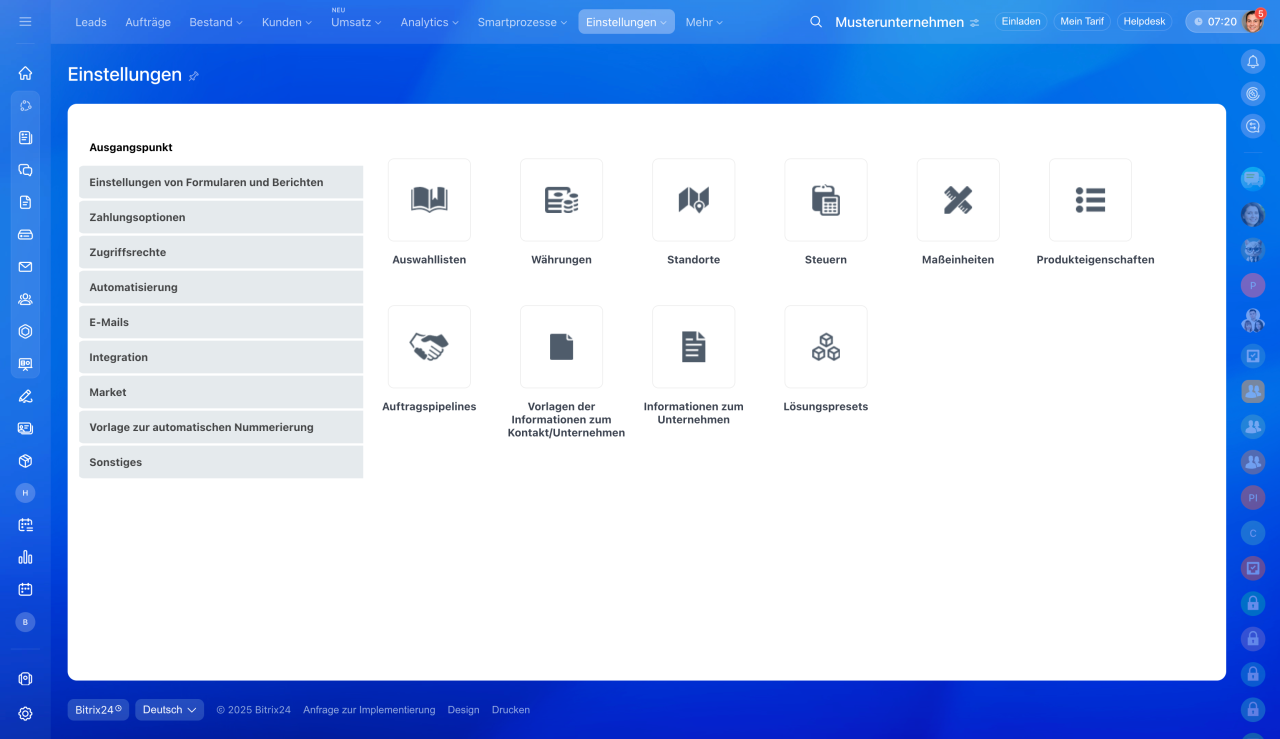The height and width of the screenshot is (739, 1280).
Task: Click the search magnifier icon
Action: [816, 22]
